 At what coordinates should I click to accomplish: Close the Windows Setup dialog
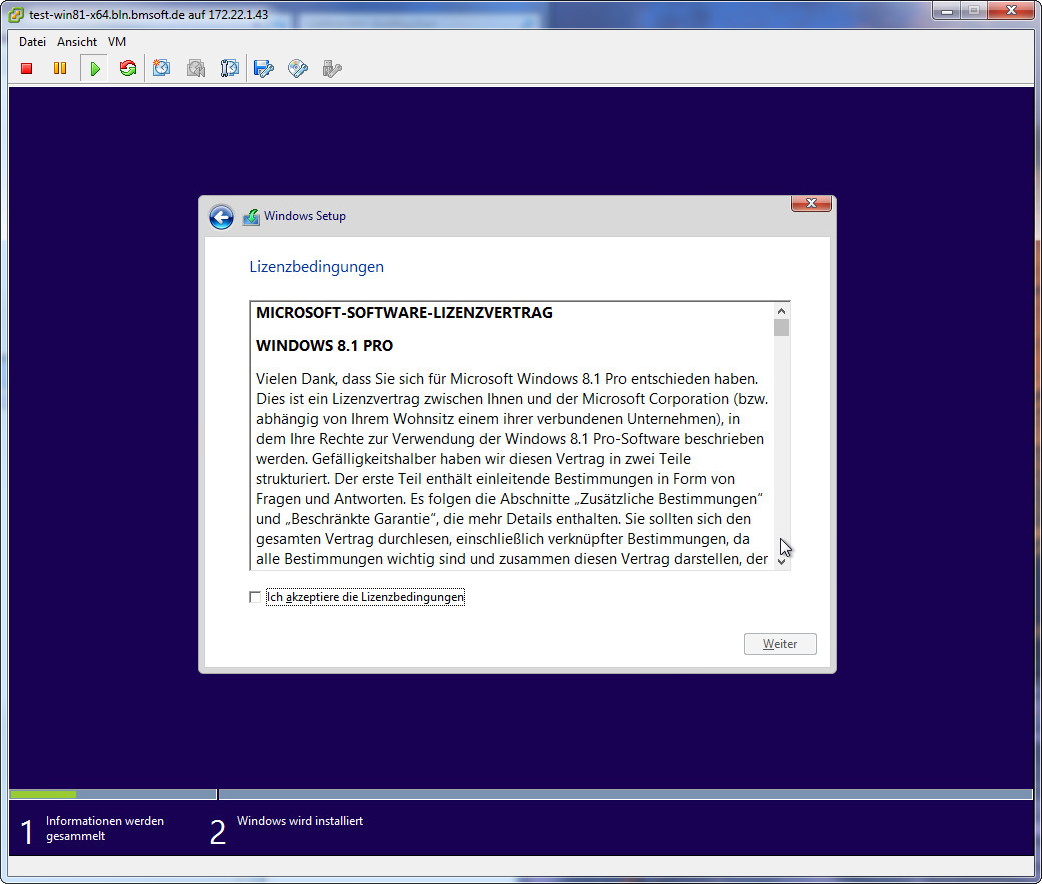(811, 203)
